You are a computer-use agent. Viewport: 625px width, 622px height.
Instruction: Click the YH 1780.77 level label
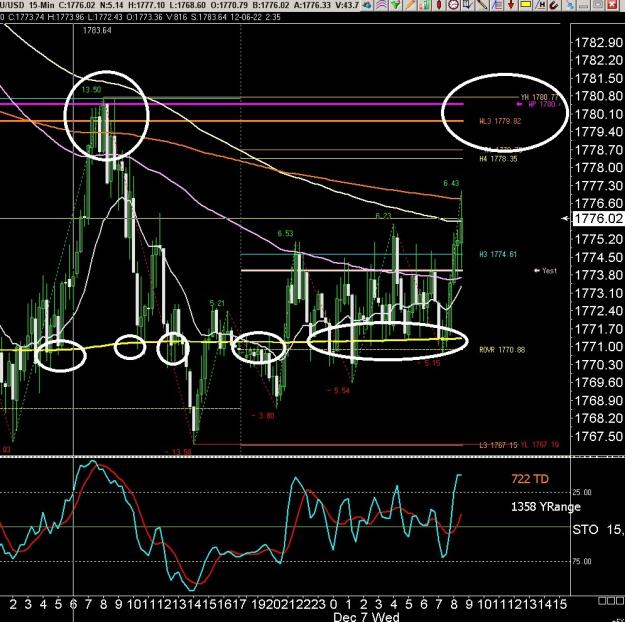(539, 97)
